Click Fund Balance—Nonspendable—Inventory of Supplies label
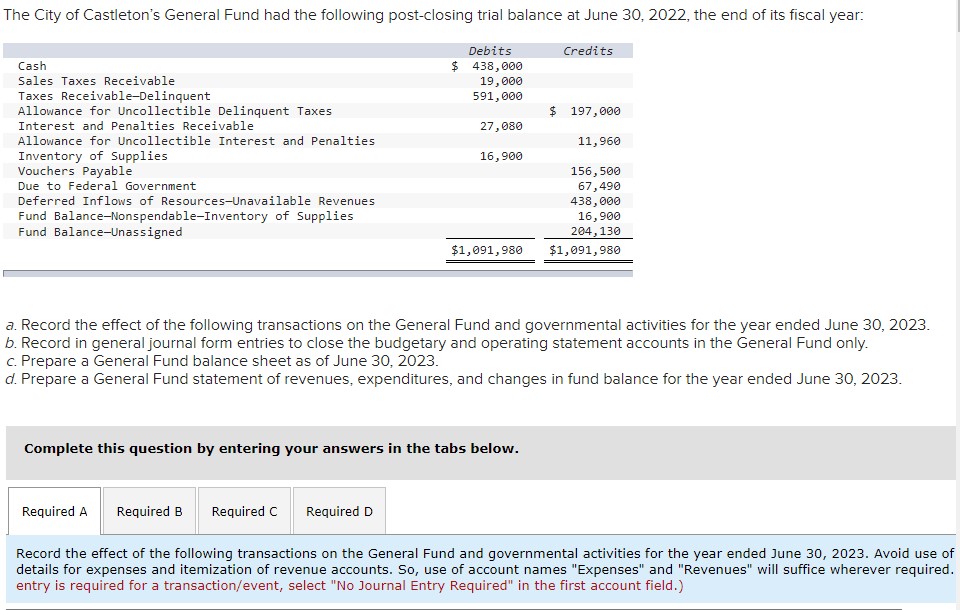The height and width of the screenshot is (610, 960). pyautogui.click(x=186, y=216)
